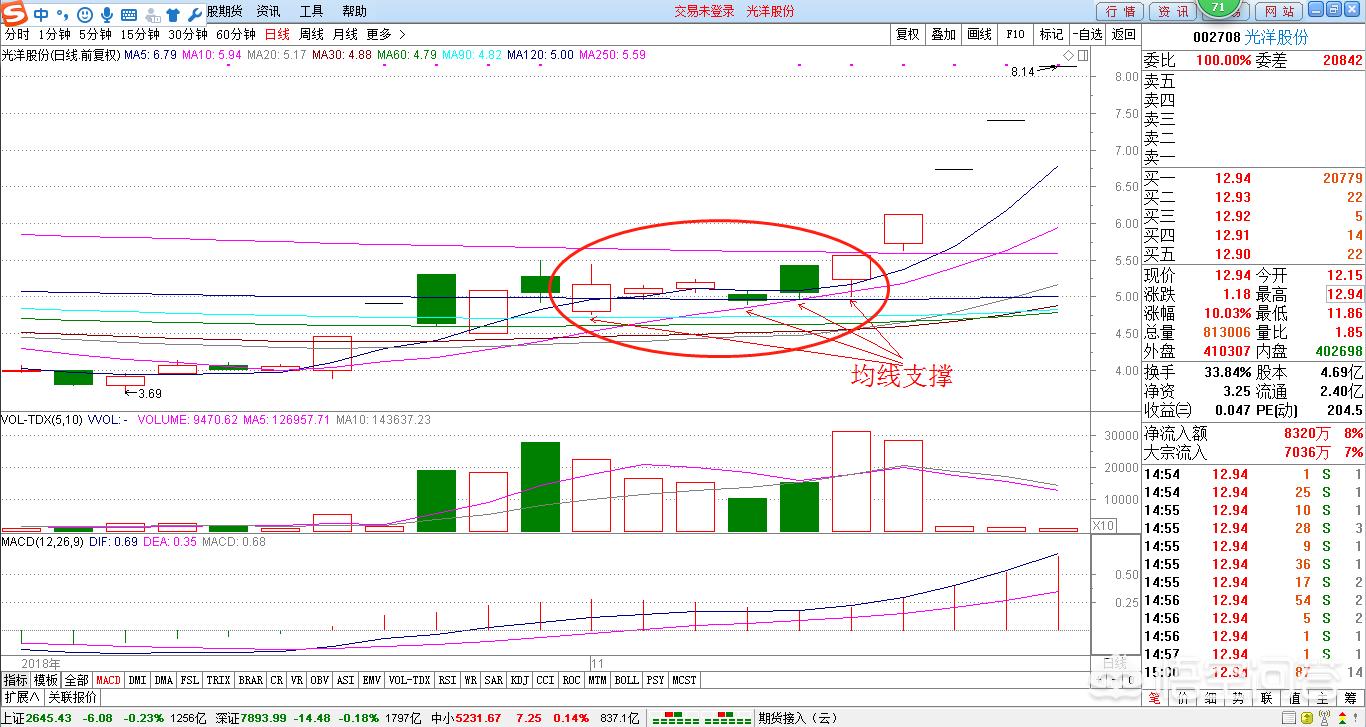Select the DMI indicator
This screenshot has width=1366, height=727.
(137, 680)
